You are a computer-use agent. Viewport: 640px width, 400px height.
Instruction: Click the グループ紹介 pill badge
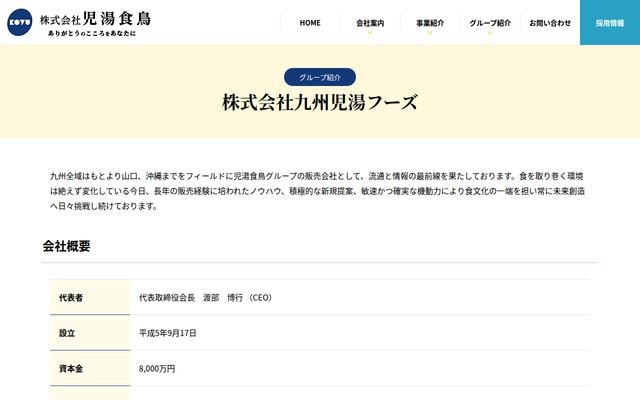pos(320,77)
